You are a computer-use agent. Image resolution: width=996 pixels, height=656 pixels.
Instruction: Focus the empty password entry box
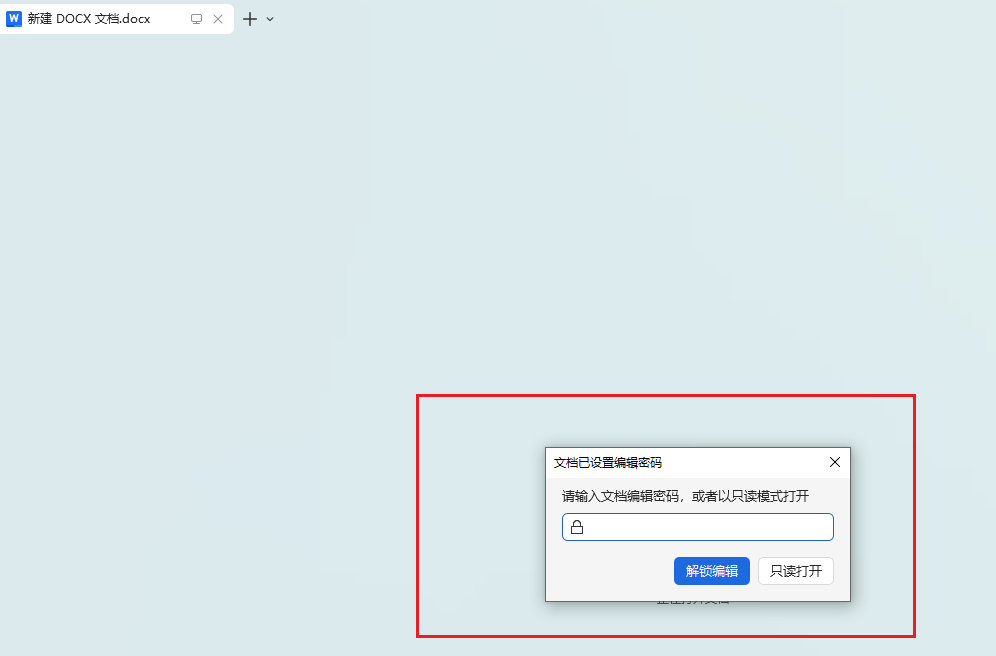tap(697, 527)
